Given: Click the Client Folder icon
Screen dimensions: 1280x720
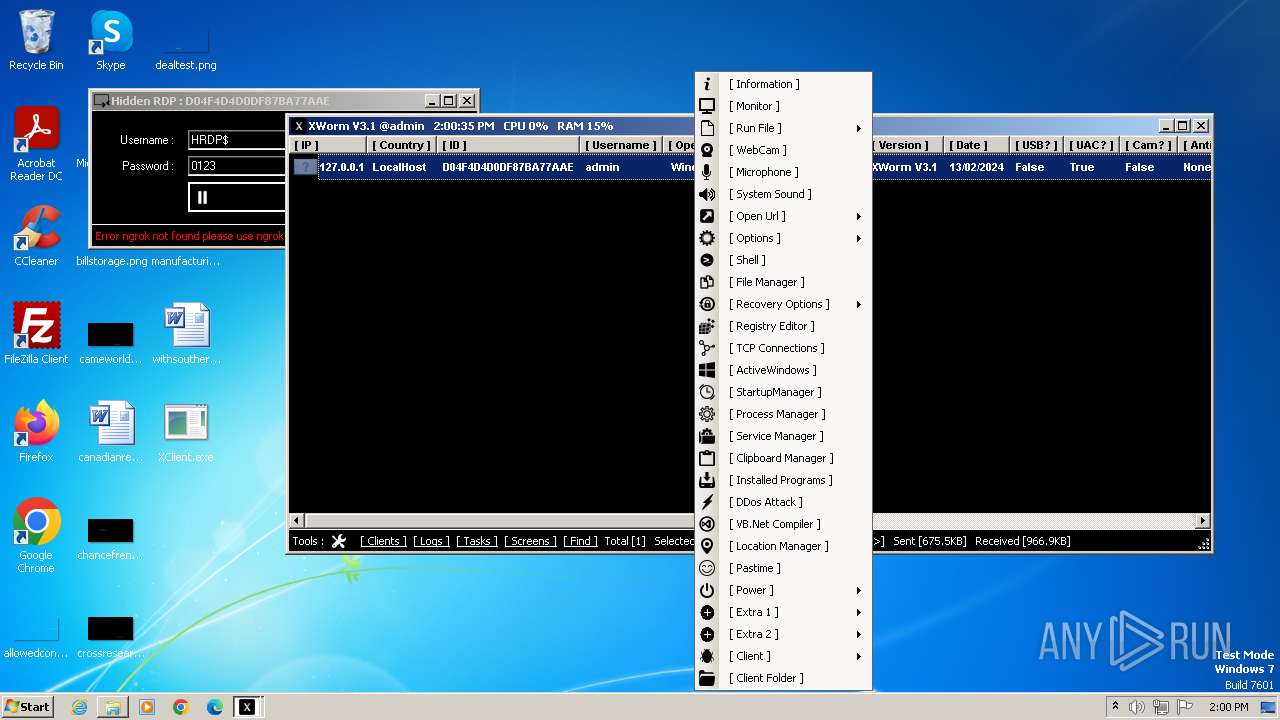Looking at the screenshot, I should [707, 678].
